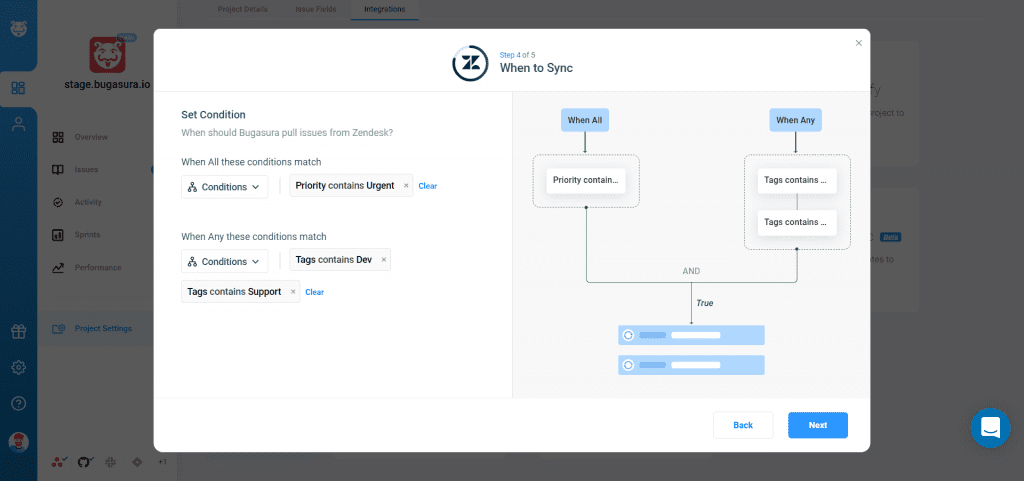This screenshot has width=1024, height=481.
Task: Open the gift rewards icon
Action: pyautogui.click(x=18, y=332)
